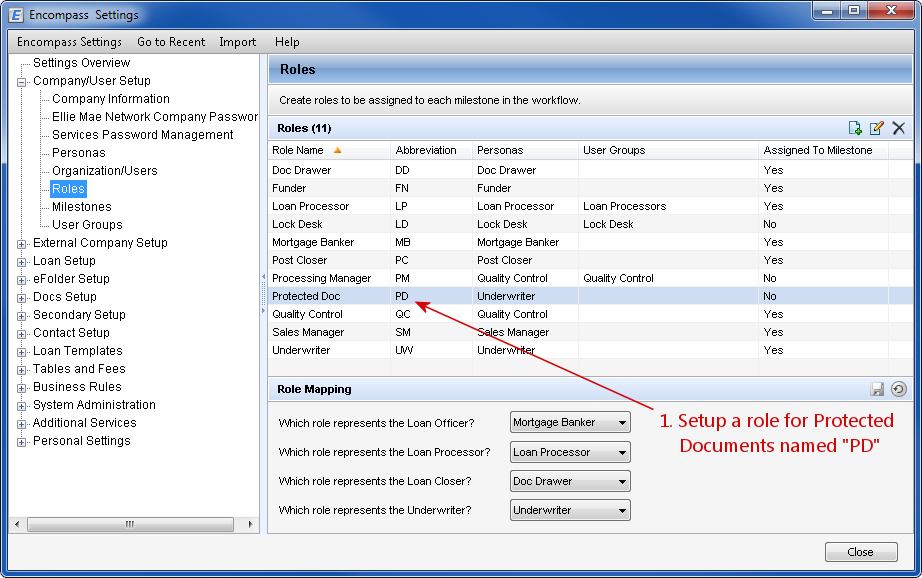Expand the Tables and Fees node
Screen dimensions: 922x578
[22, 370]
